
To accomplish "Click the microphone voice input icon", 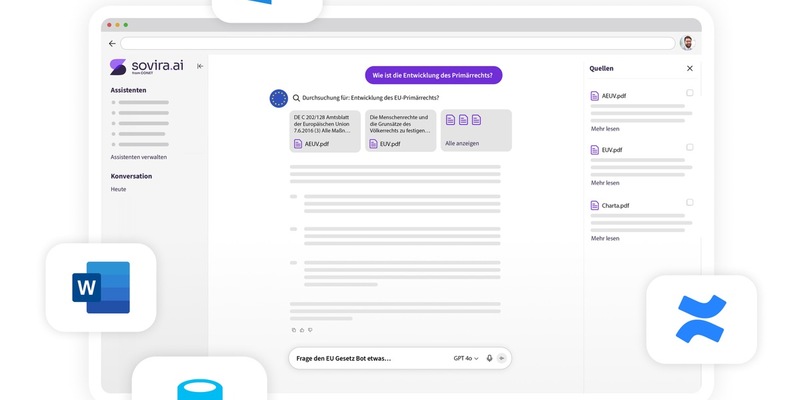I will (x=489, y=358).
